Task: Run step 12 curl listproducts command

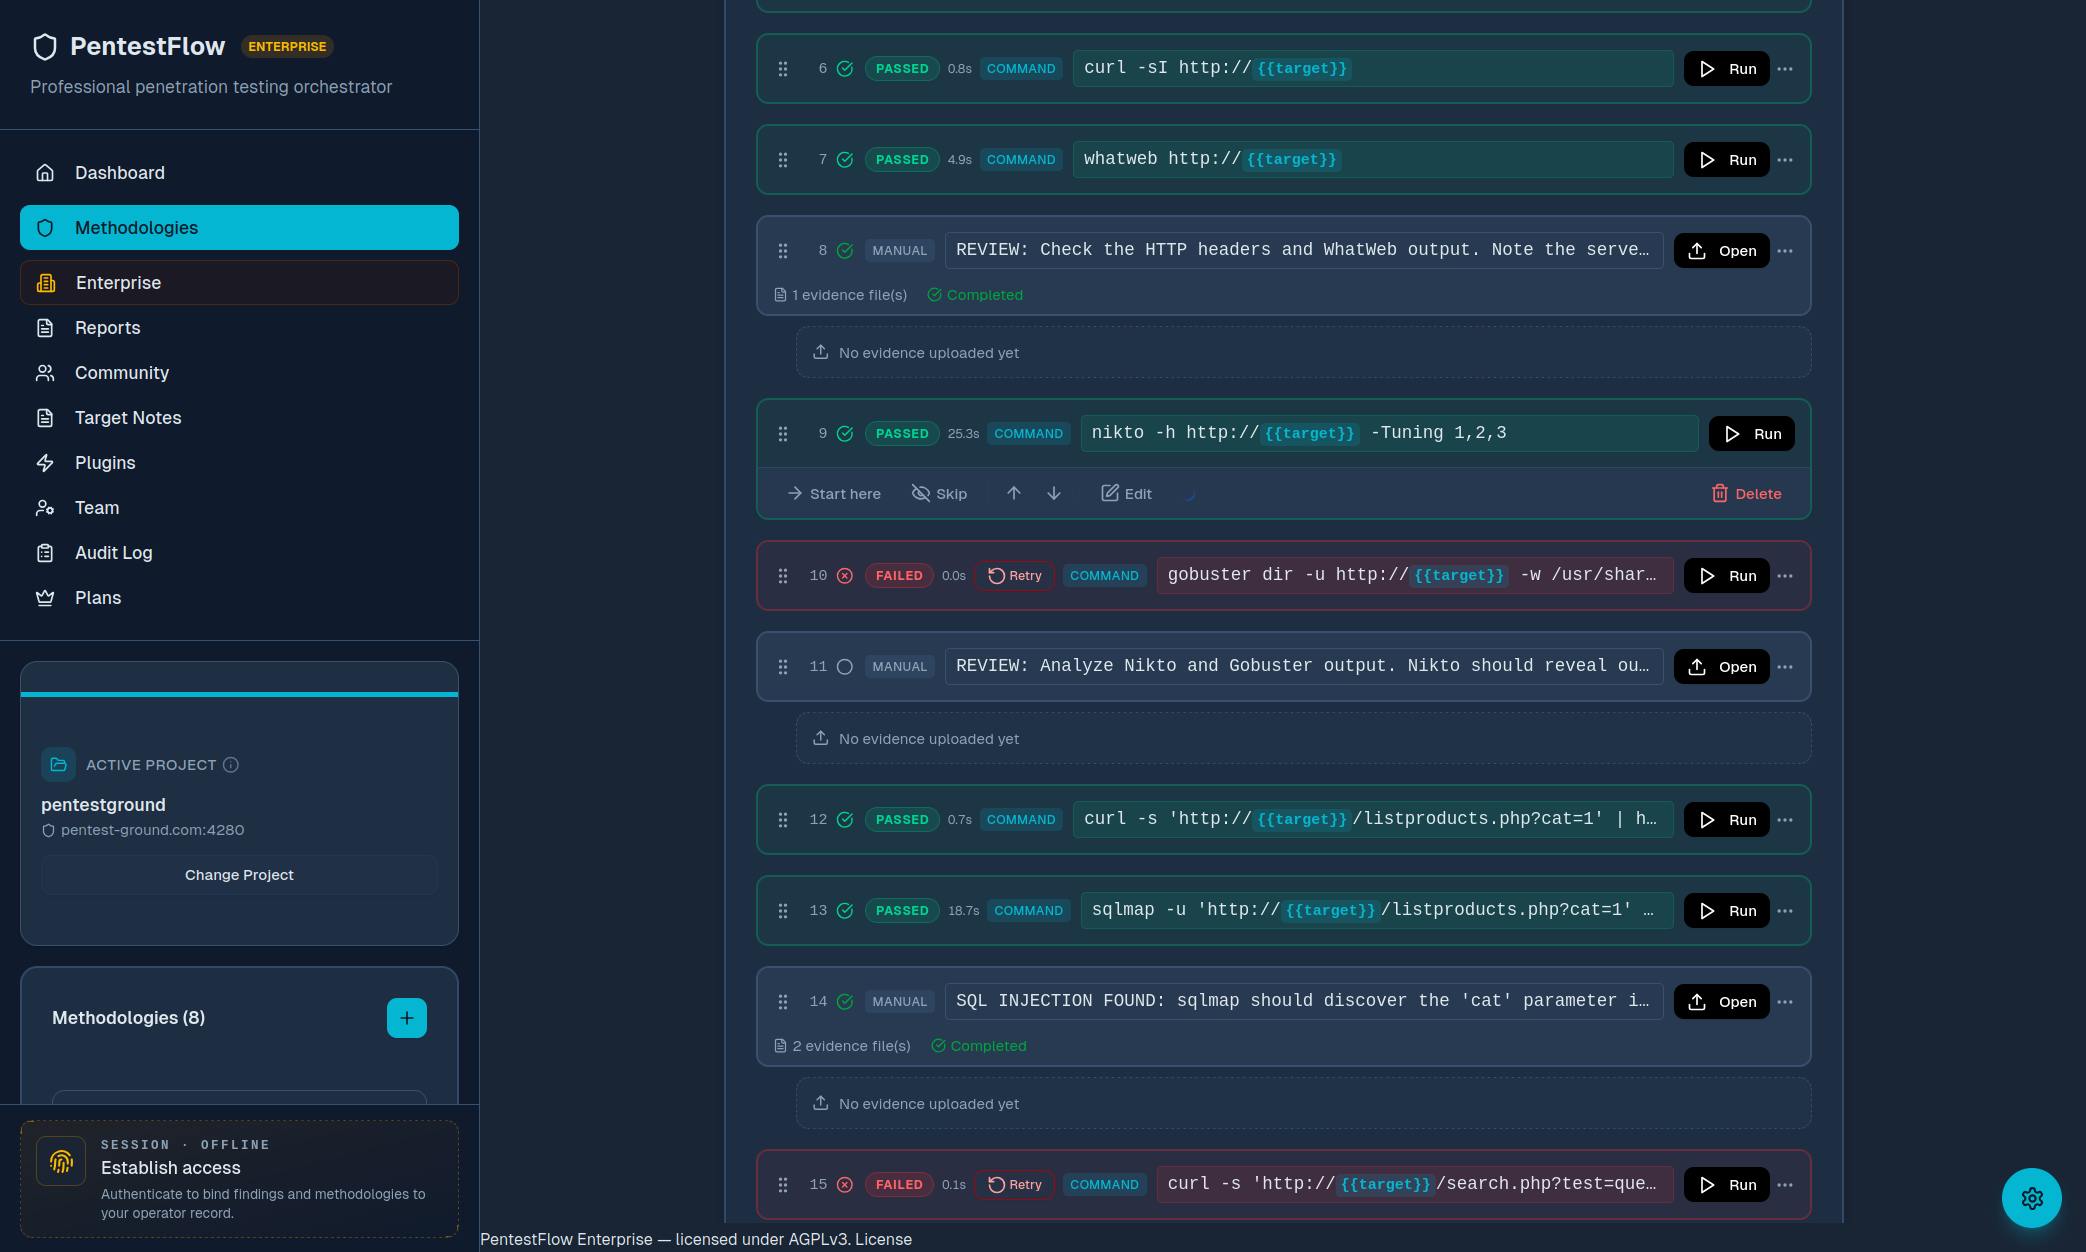Action: [1727, 820]
